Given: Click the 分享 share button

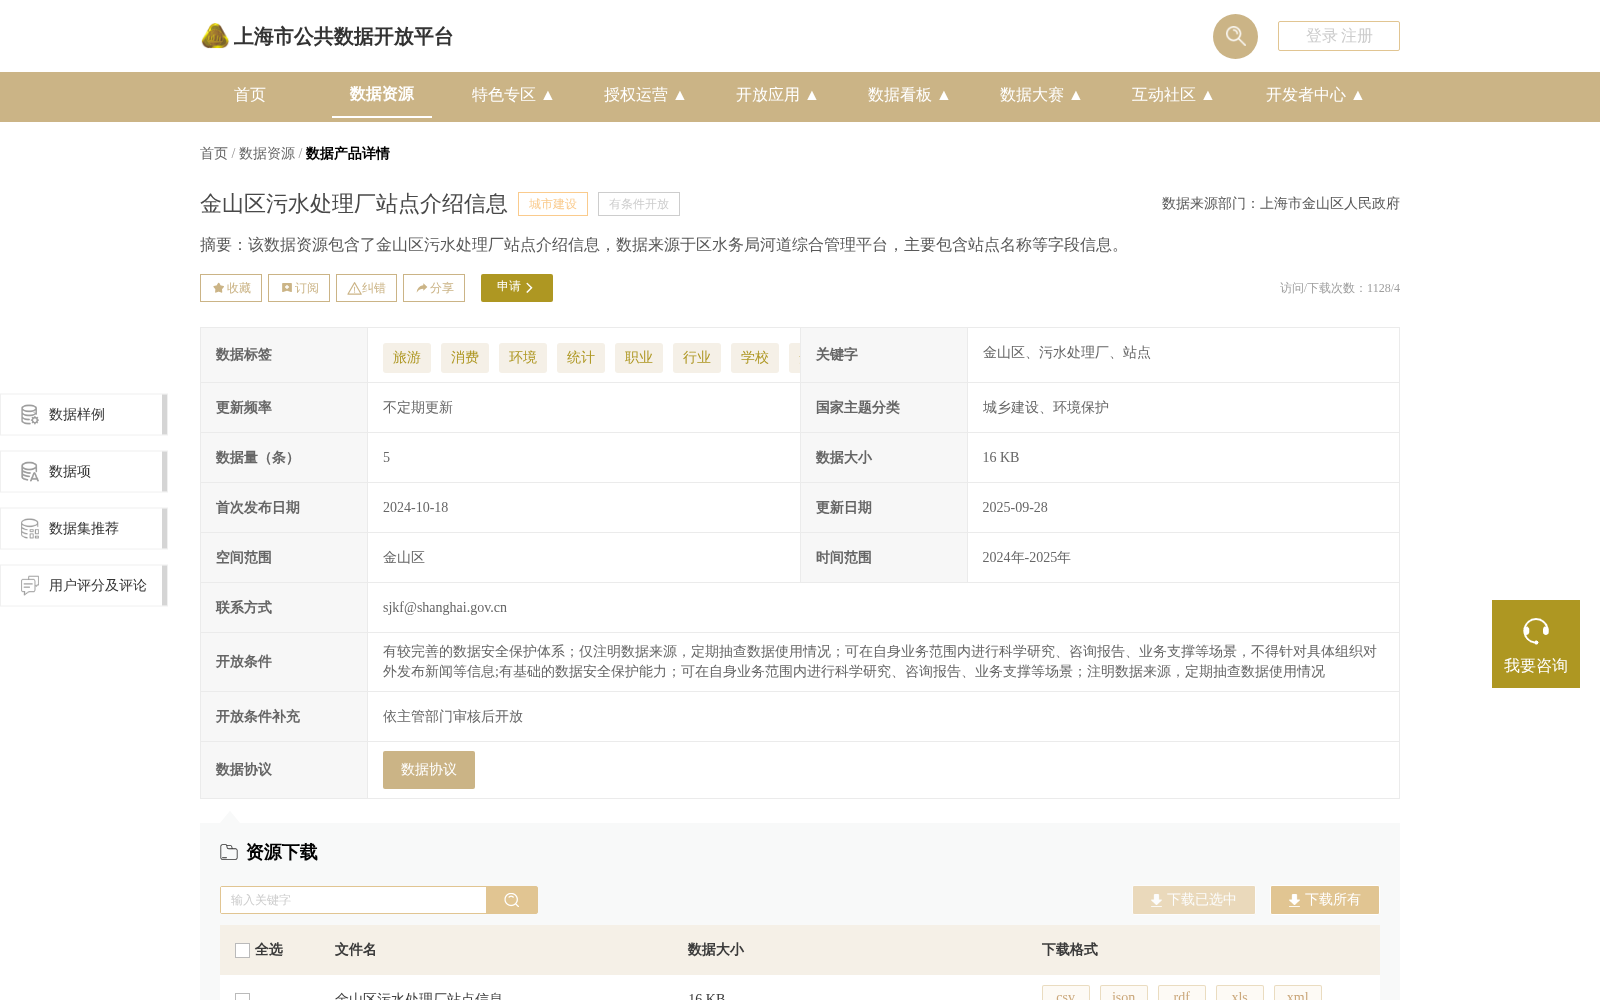Looking at the screenshot, I should point(434,288).
